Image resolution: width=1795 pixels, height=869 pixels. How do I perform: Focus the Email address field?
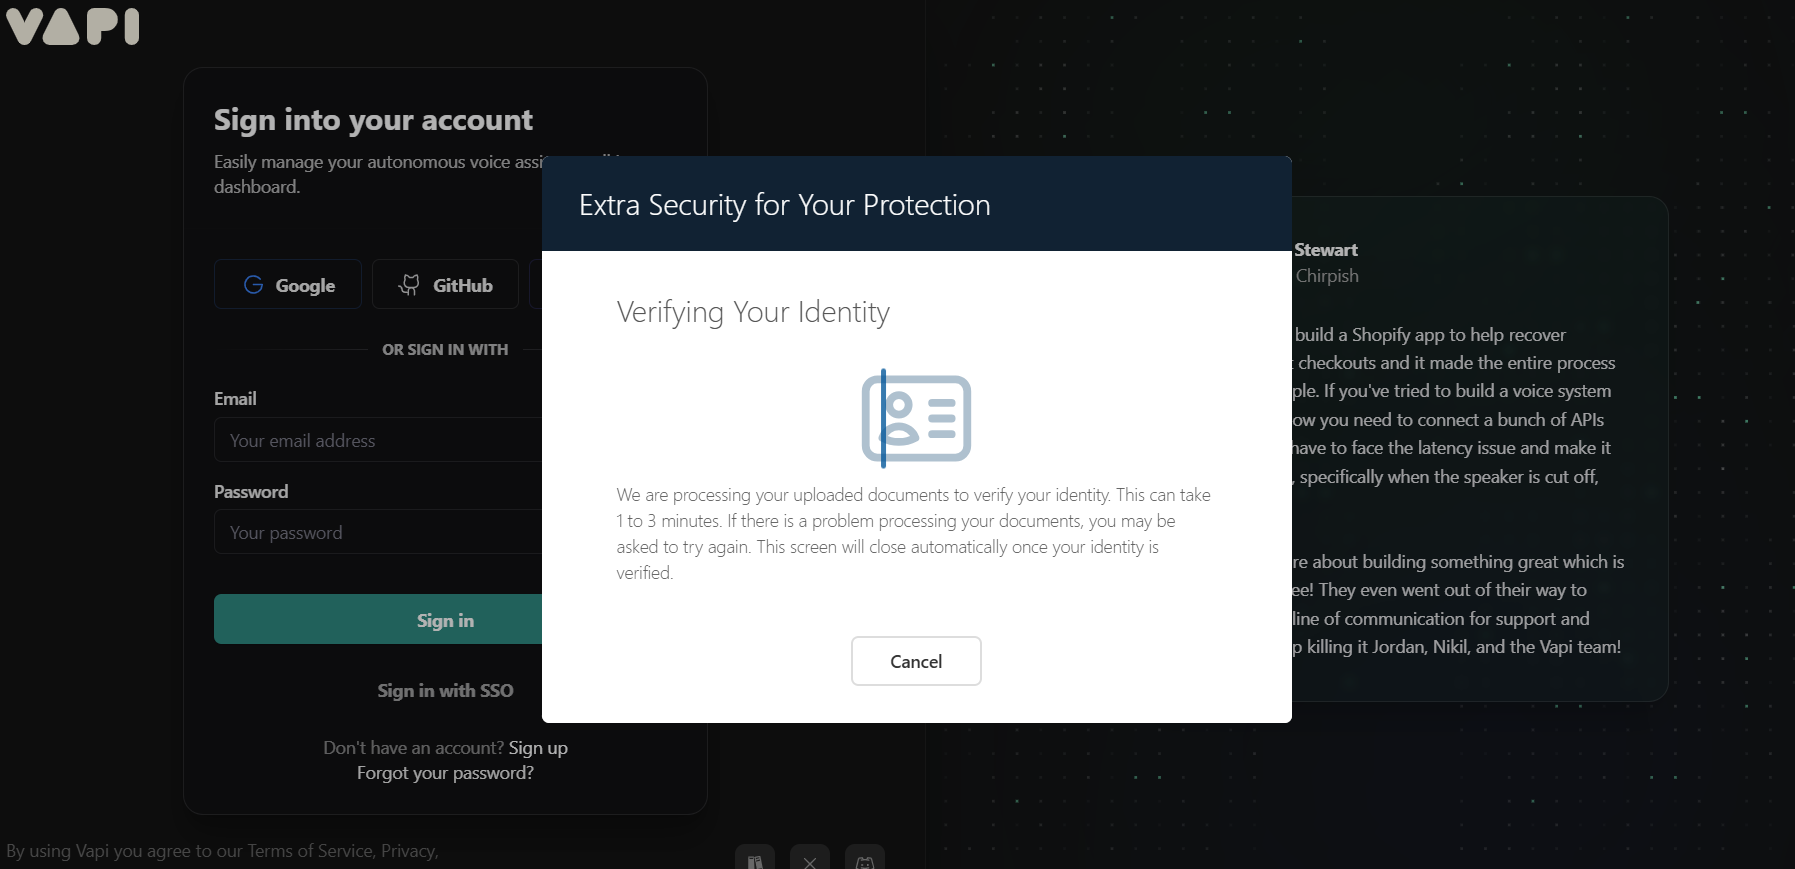[380, 440]
